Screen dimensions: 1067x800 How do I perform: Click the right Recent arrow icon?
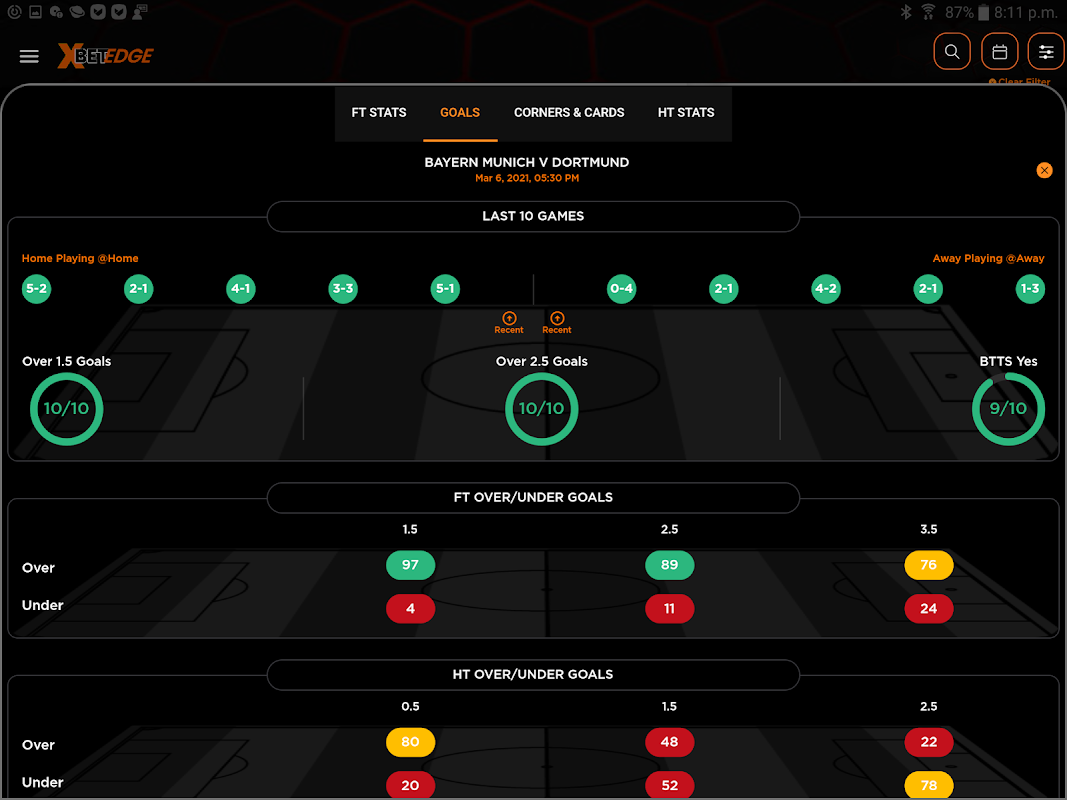[x=557, y=318]
